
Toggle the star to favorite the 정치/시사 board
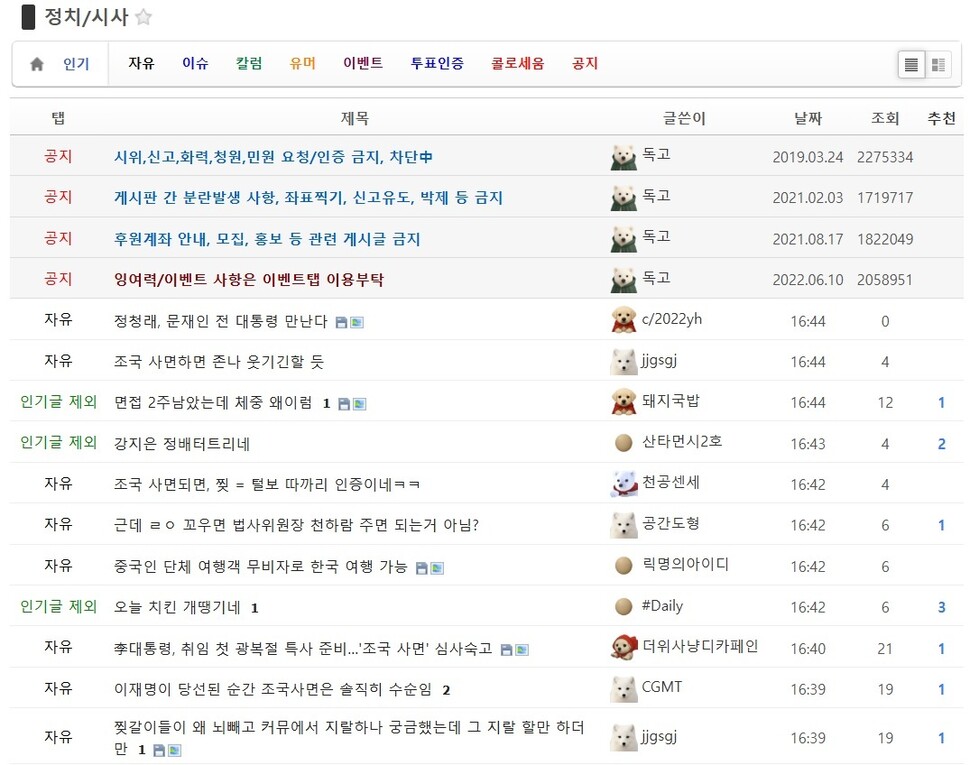click(144, 16)
